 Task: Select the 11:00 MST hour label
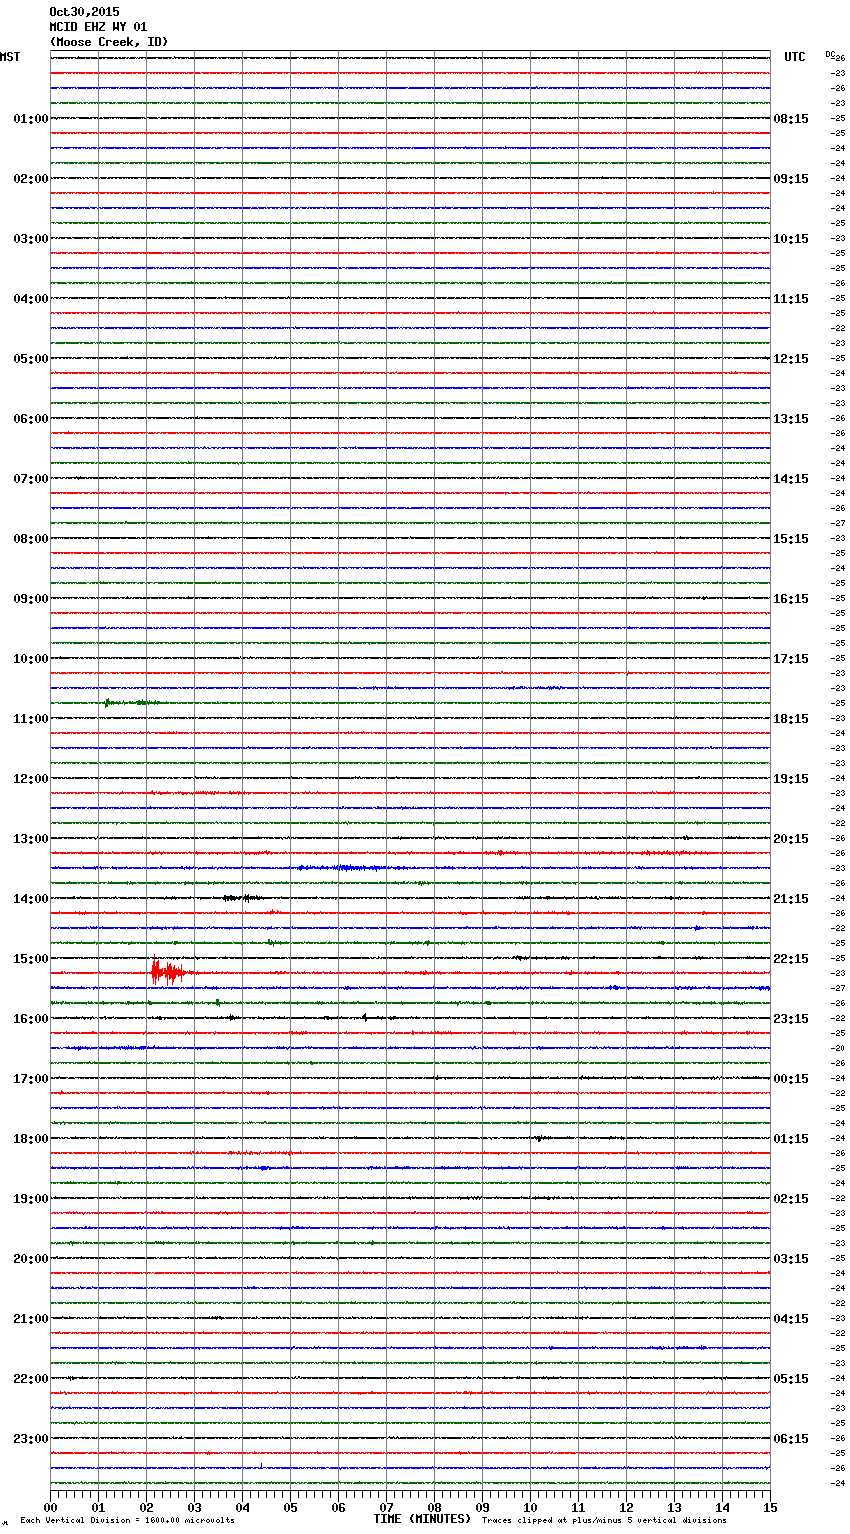pyautogui.click(x=31, y=719)
